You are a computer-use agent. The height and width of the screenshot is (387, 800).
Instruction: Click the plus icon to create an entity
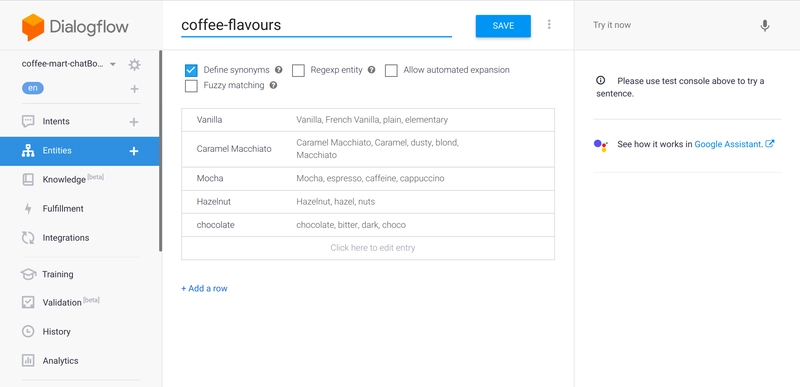(134, 151)
